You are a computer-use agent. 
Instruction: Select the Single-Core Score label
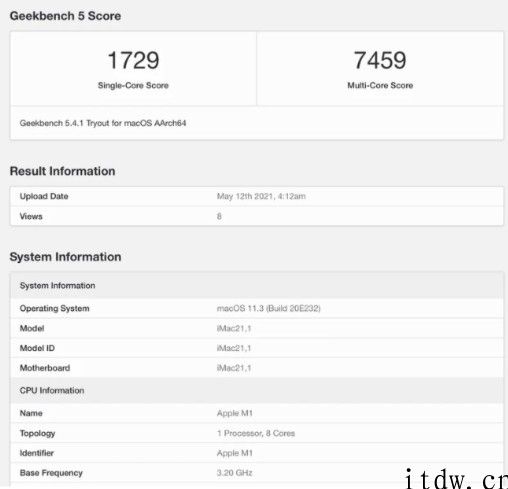133,85
